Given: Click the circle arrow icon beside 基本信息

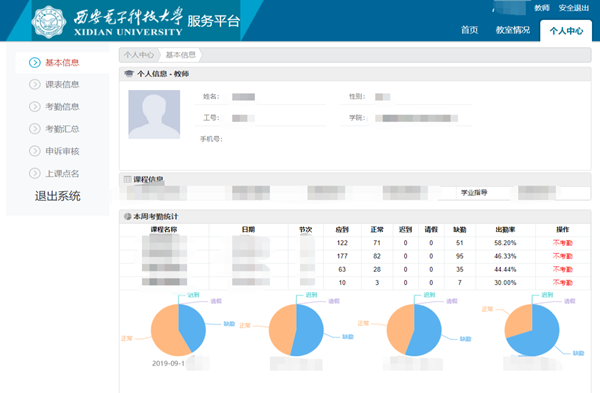Looking at the screenshot, I should [35, 62].
